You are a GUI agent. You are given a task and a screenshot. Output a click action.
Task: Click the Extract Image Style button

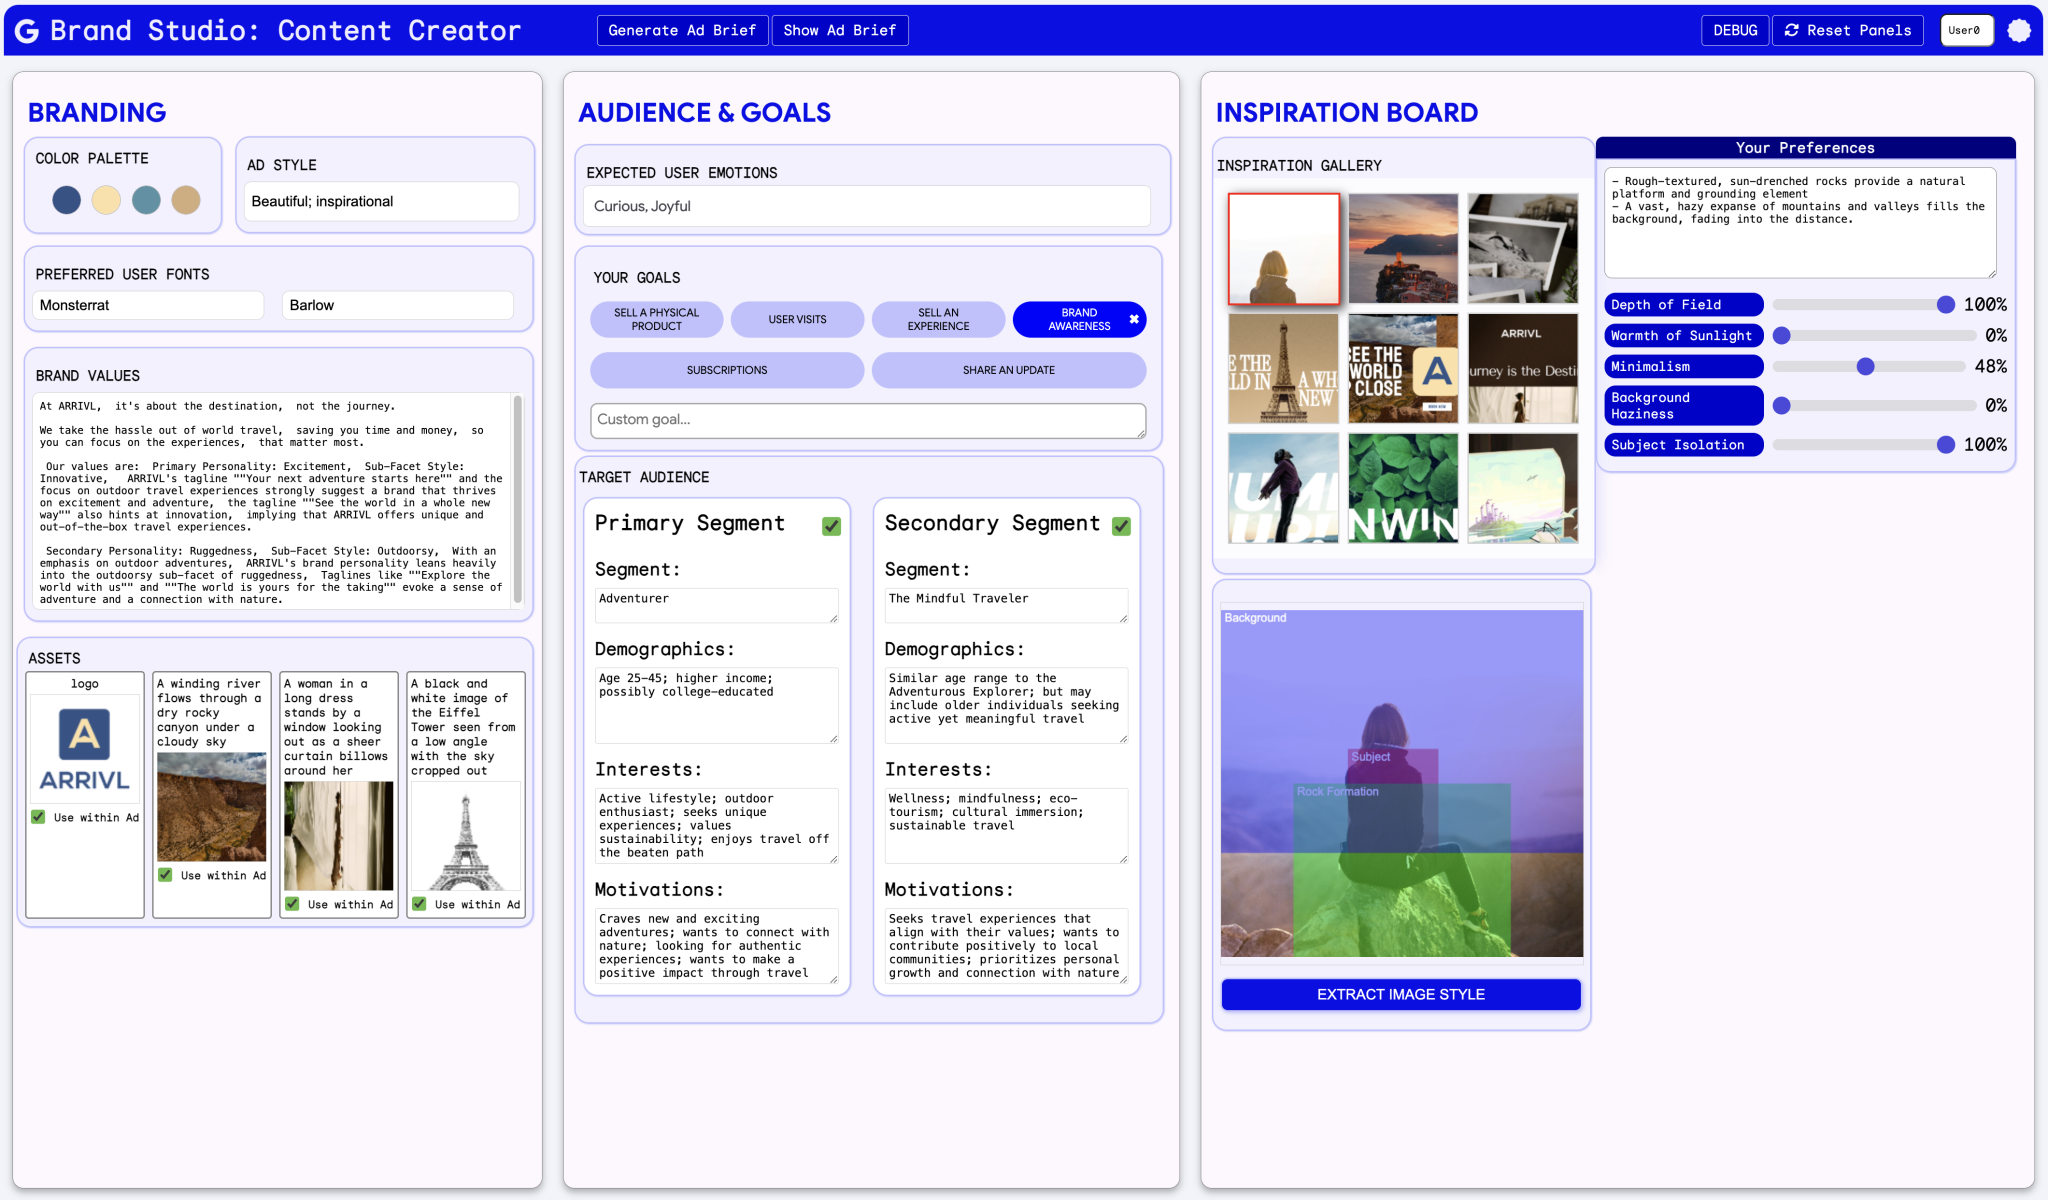1400,994
